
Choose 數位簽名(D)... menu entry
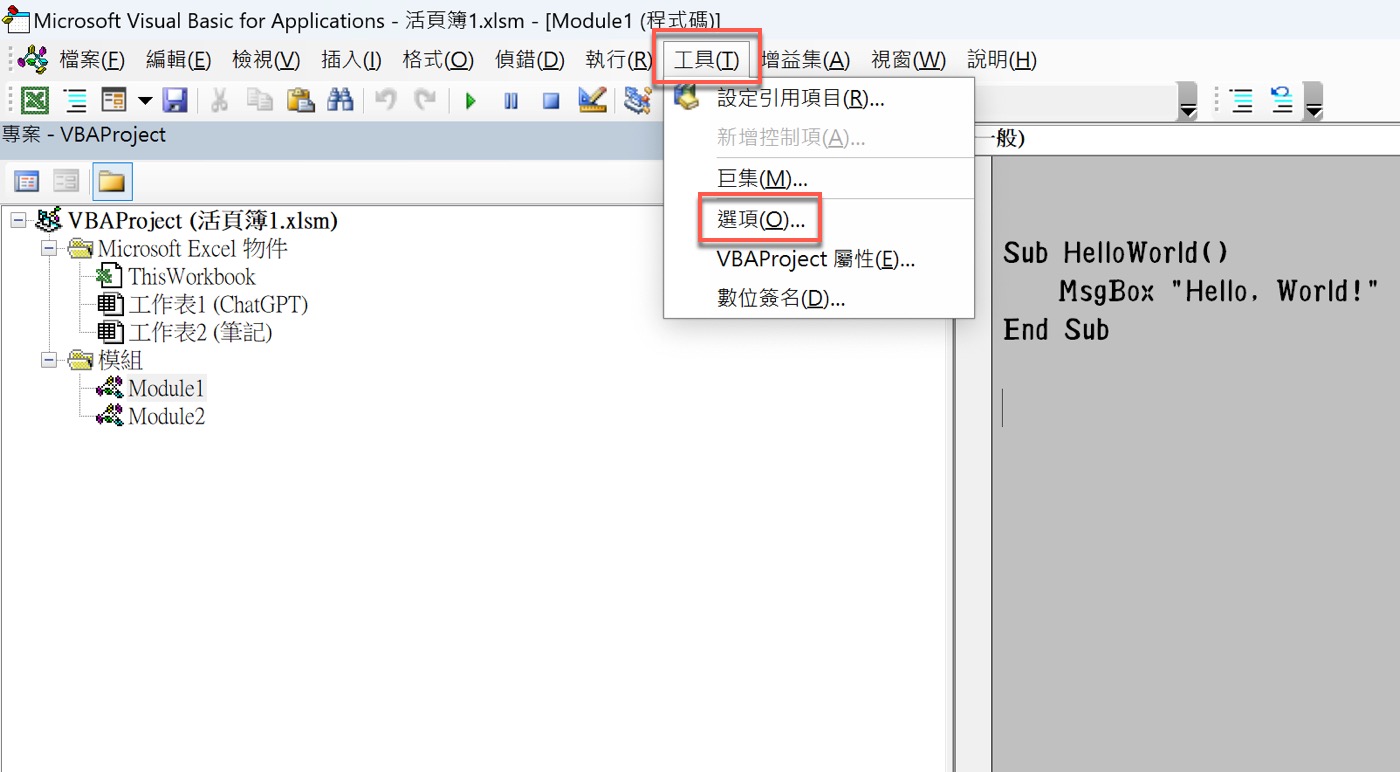coord(819,298)
